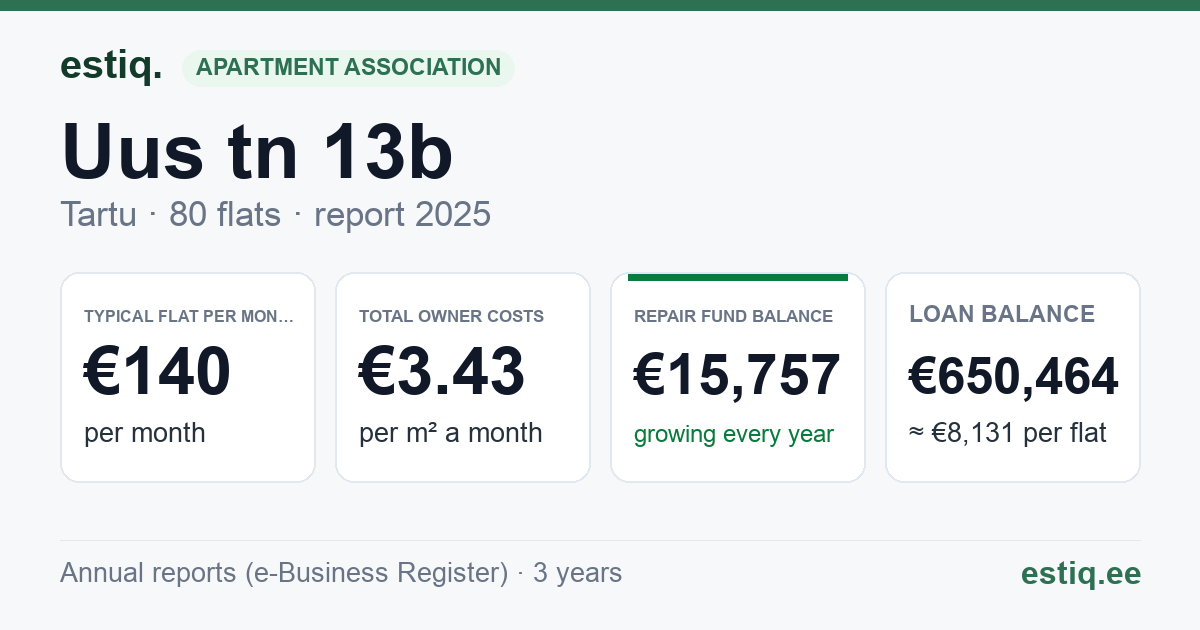This screenshot has height=630, width=1200.
Task: Click the Uus tn 13b heading
Action: coord(258,152)
